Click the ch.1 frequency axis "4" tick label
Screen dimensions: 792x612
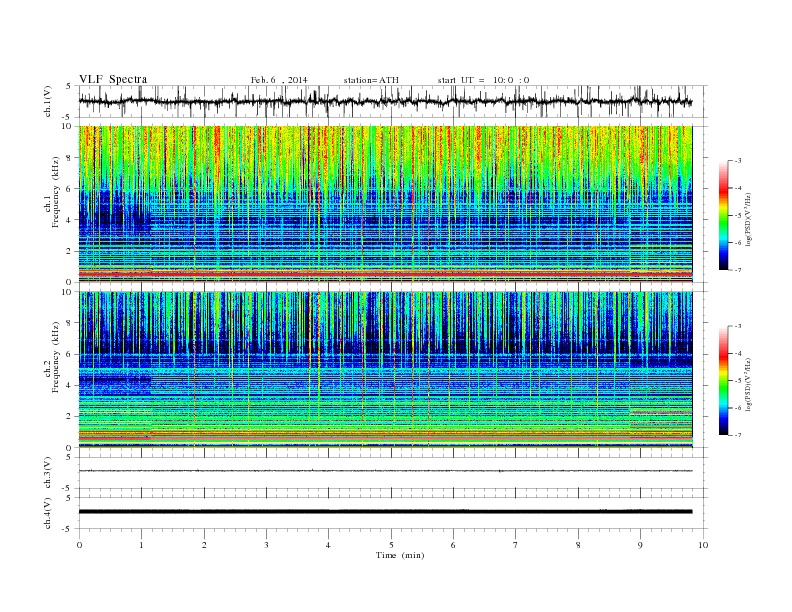[x=69, y=220]
